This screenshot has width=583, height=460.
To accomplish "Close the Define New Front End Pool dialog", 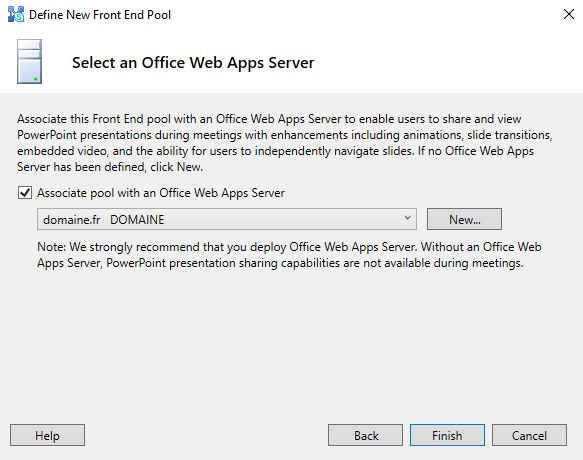I will coord(568,15).
